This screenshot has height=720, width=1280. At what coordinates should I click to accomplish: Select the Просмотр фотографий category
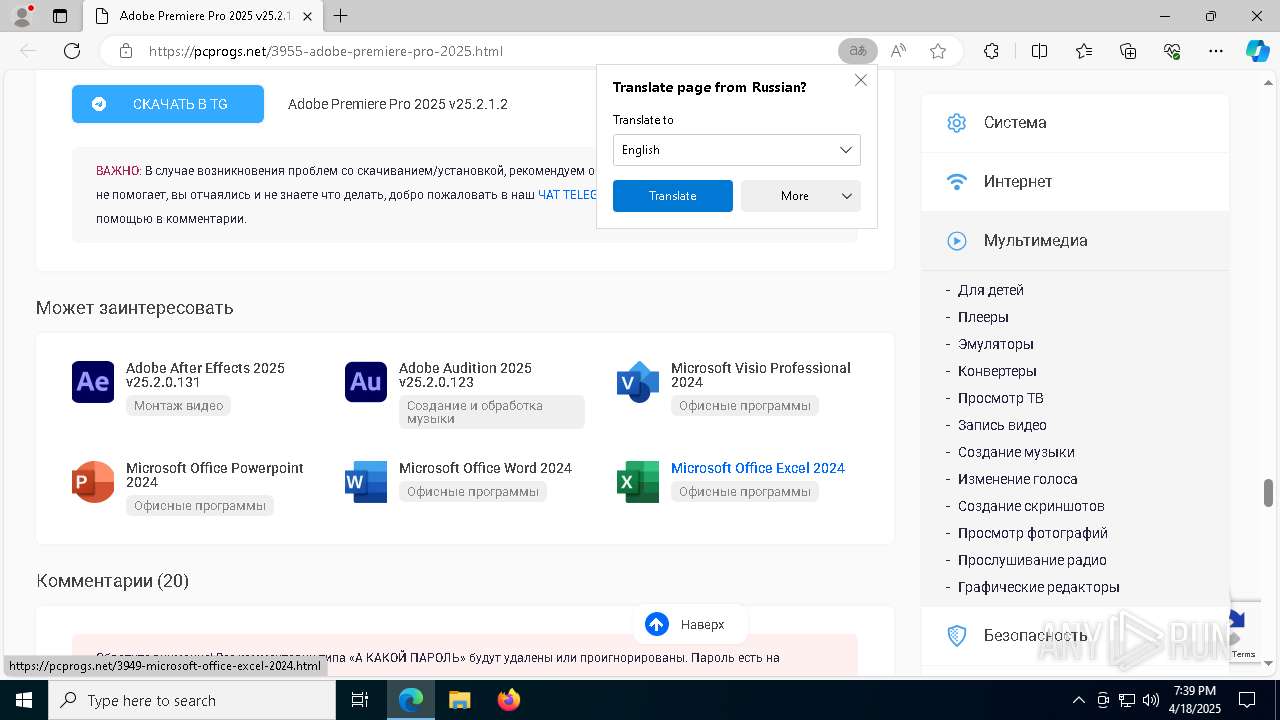(x=1033, y=533)
